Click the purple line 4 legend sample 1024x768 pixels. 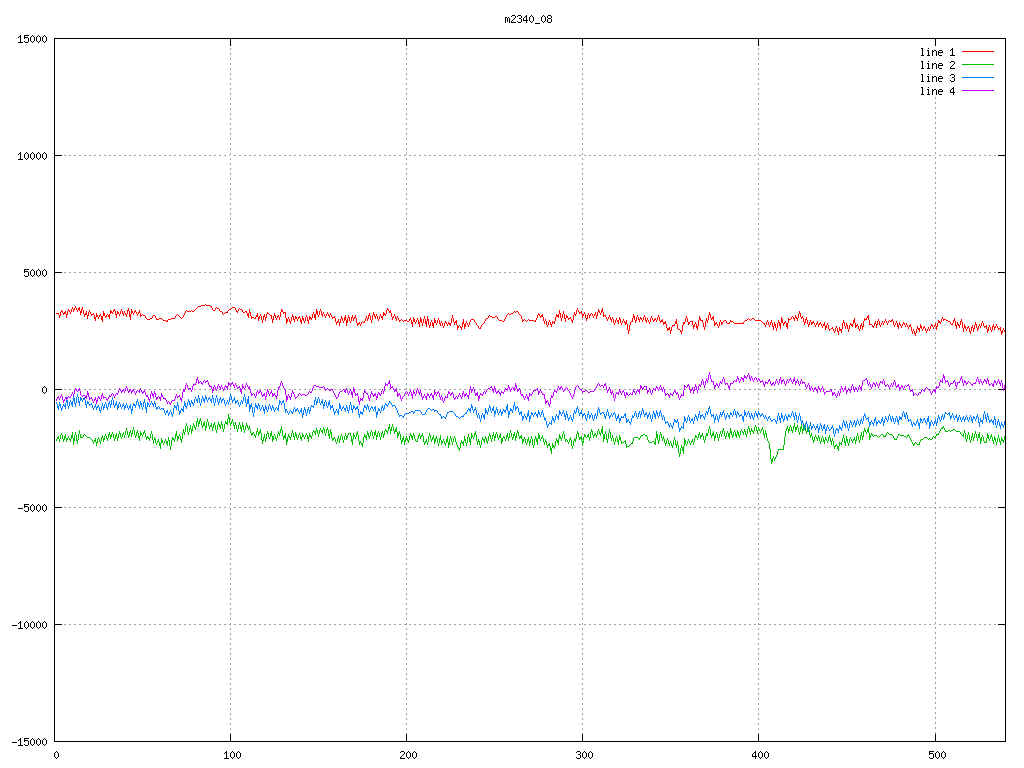978,91
